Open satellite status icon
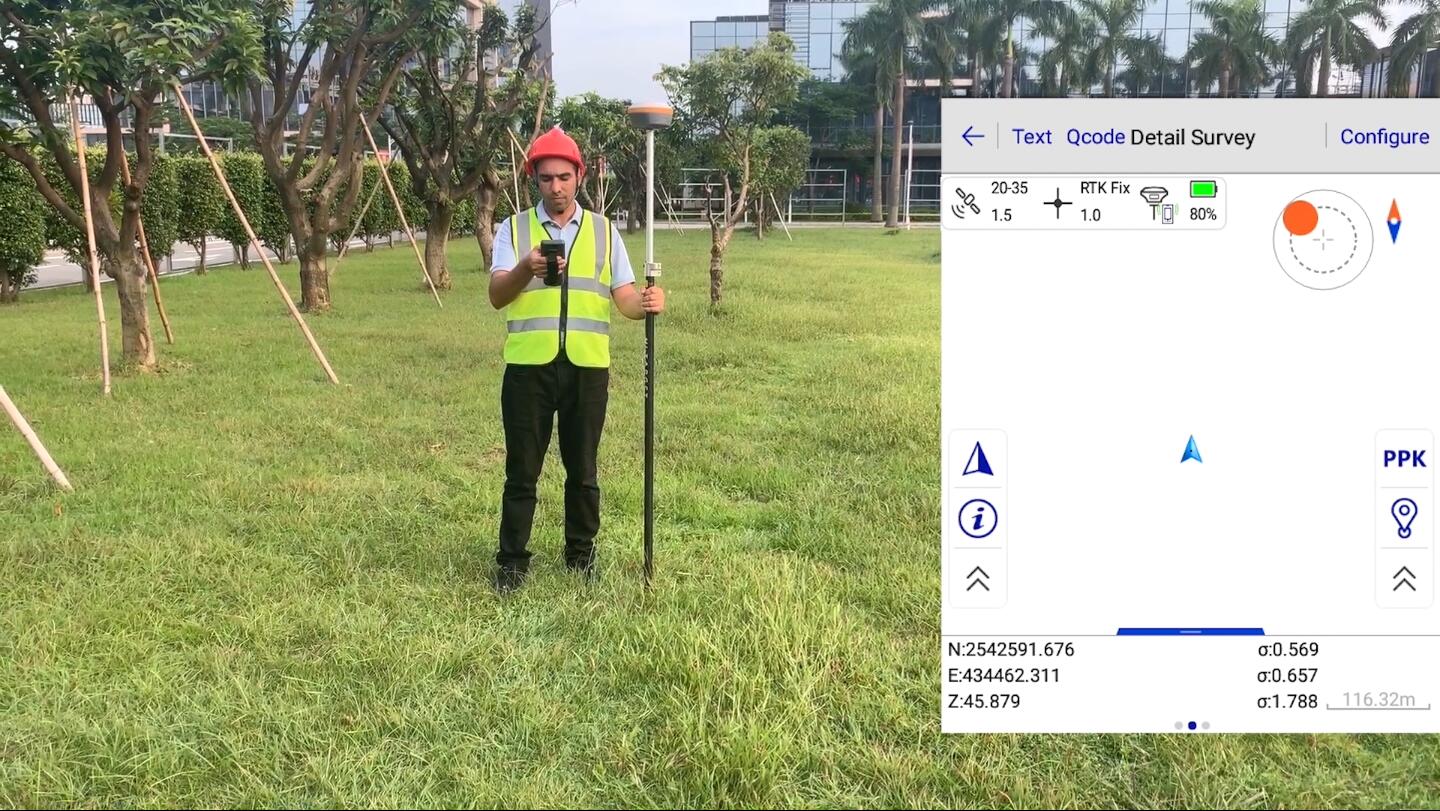Viewport: 1440px width, 811px height. click(966, 203)
